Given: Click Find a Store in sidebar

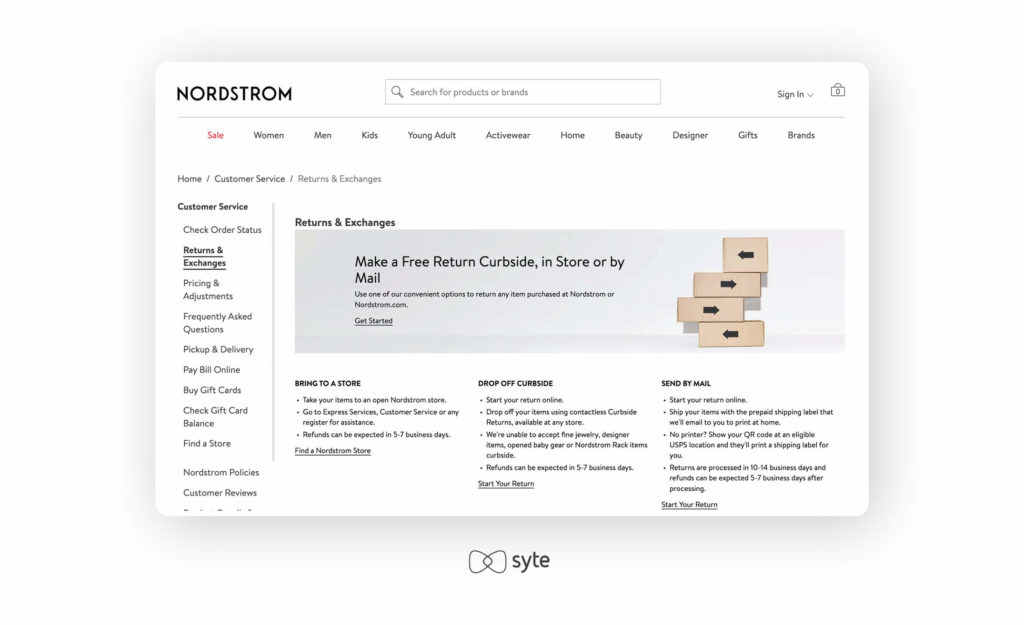Looking at the screenshot, I should [207, 443].
